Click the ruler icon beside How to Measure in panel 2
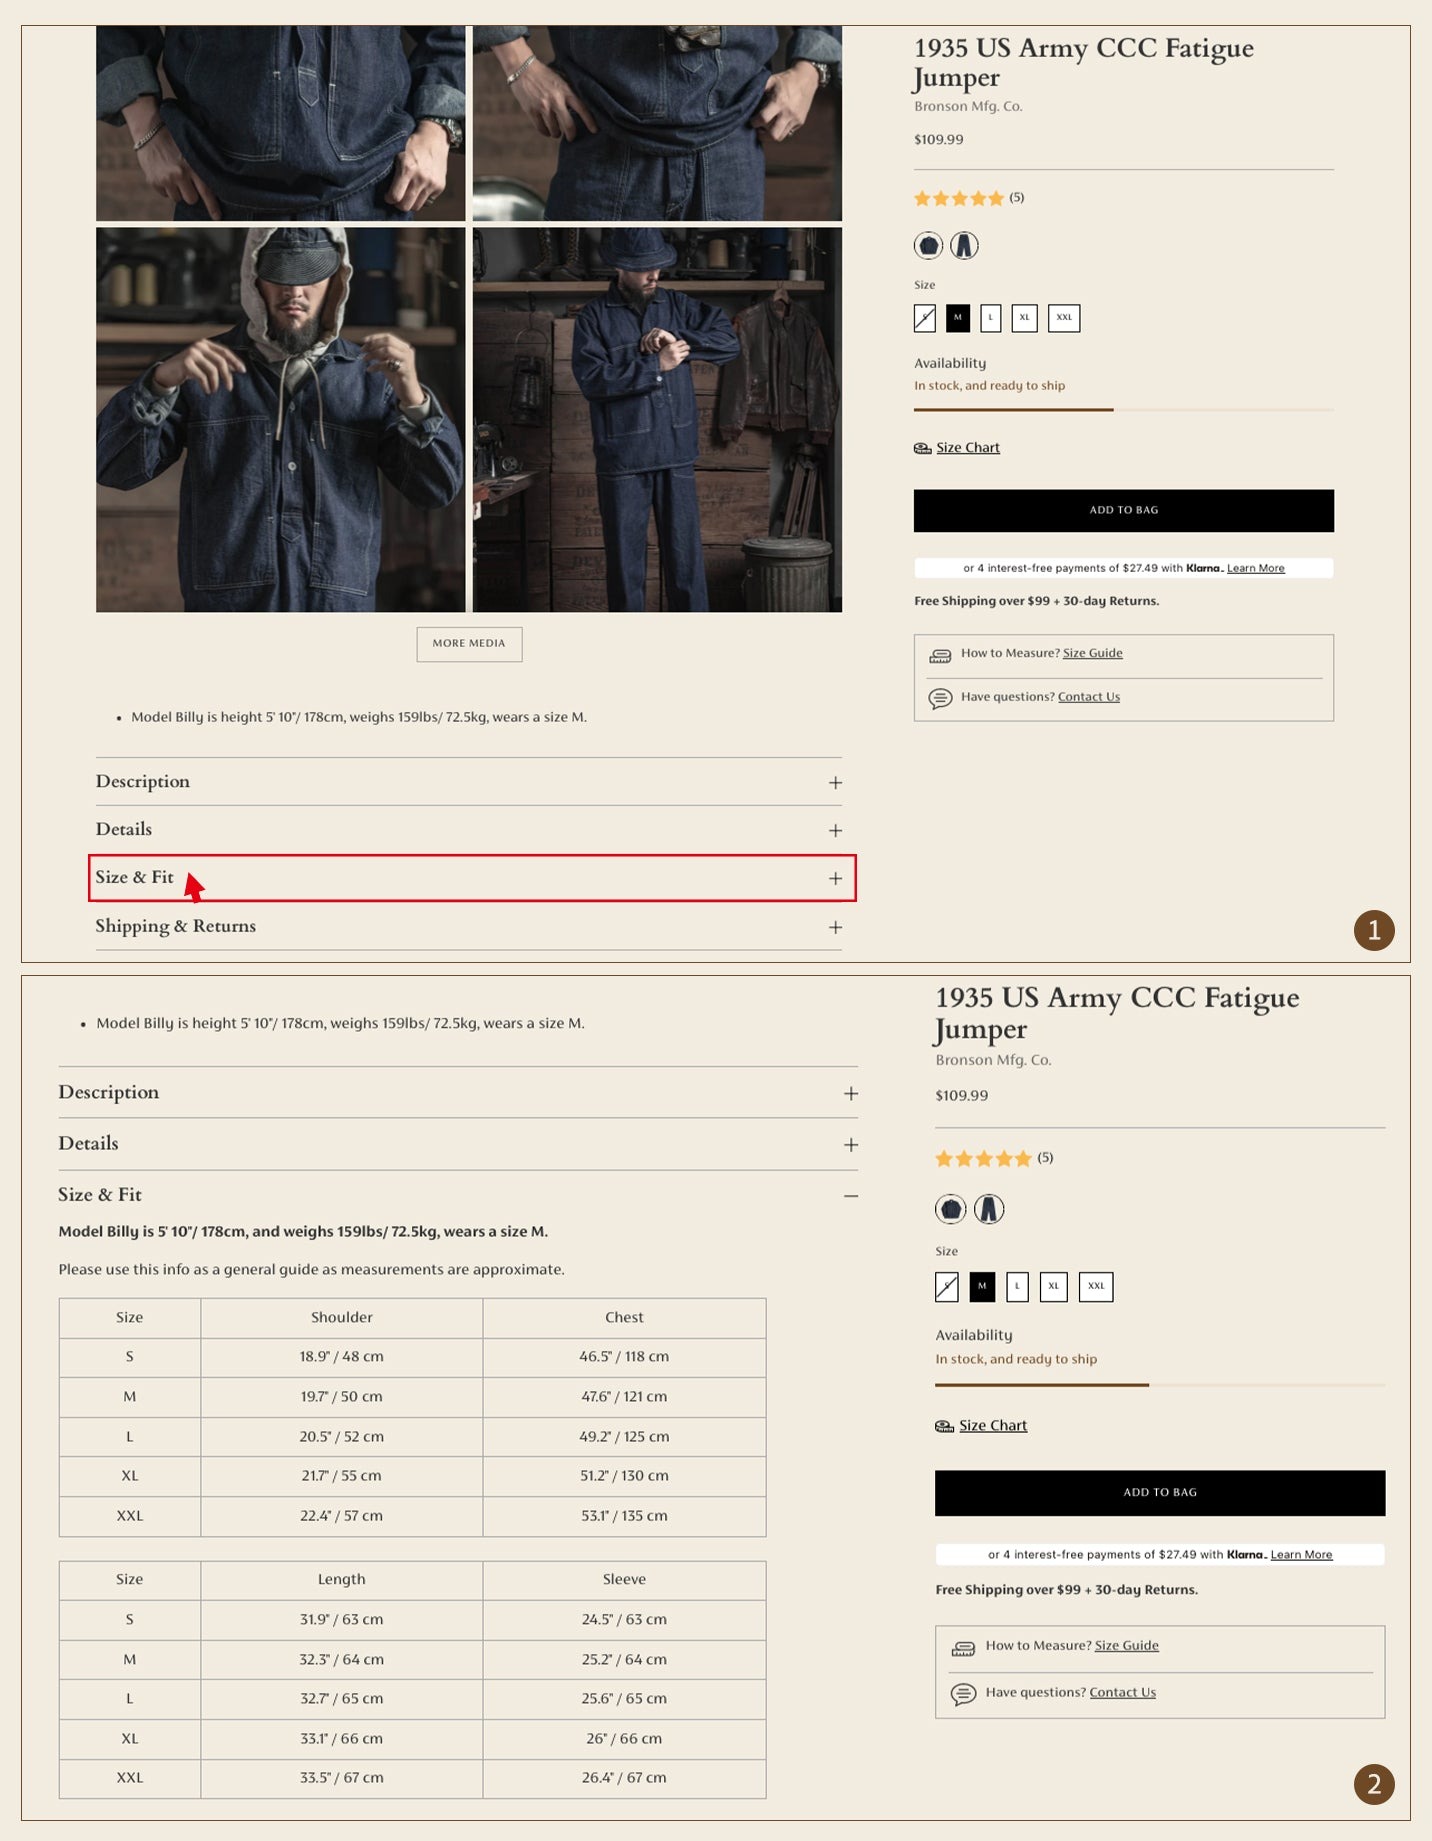Screen dimensions: 1432x1841 [963, 1647]
